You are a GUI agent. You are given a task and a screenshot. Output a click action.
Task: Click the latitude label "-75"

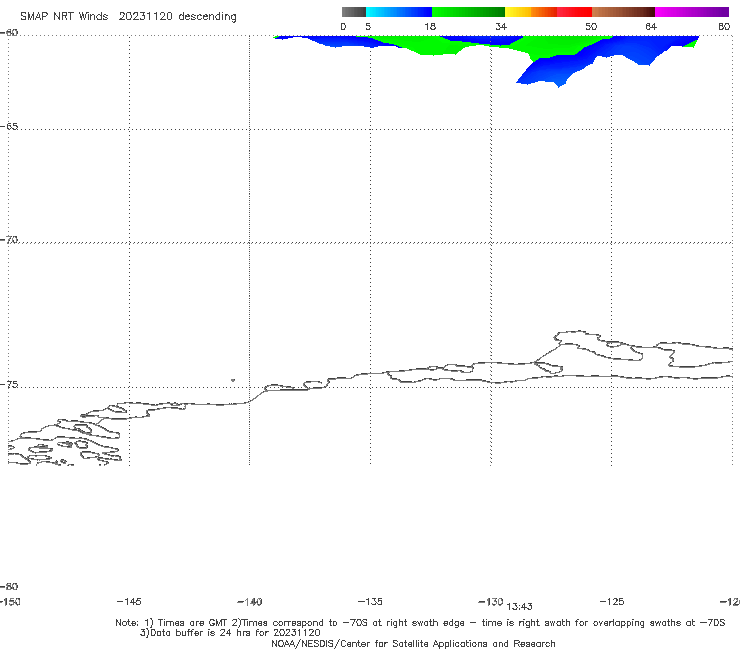(x=9, y=384)
